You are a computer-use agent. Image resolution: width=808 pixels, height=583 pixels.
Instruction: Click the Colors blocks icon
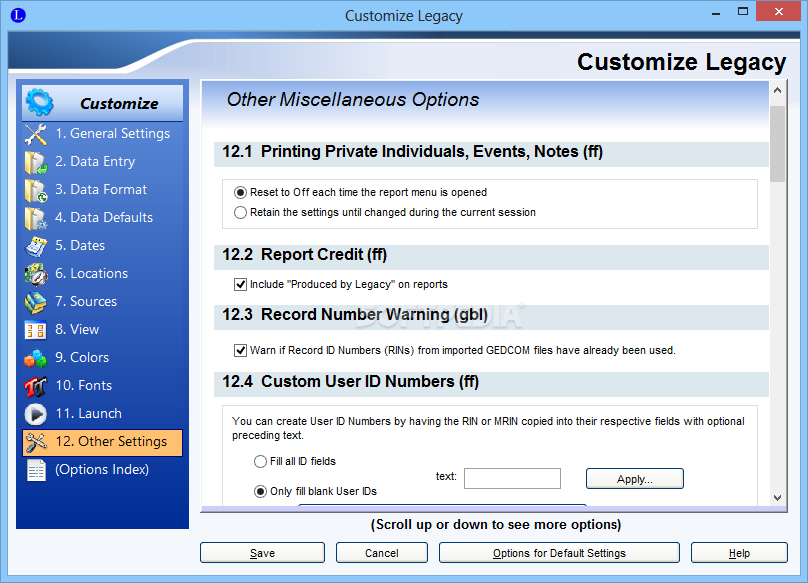(36, 358)
